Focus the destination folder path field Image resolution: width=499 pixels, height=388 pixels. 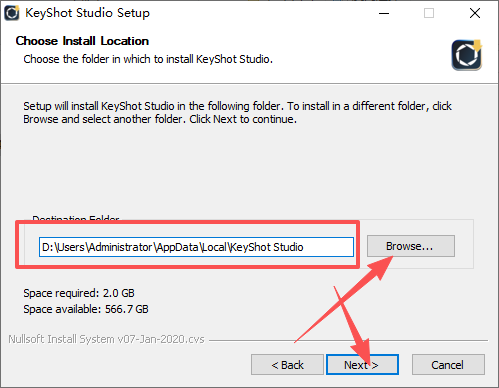click(196, 247)
